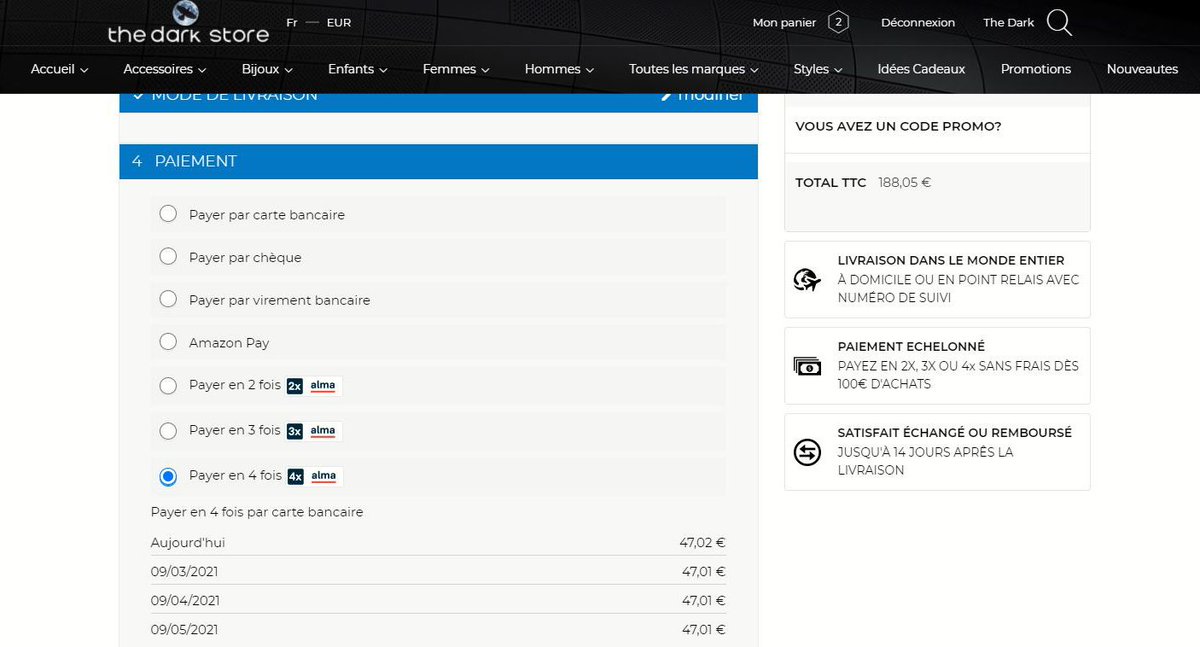
Task: Open Nouveautes menu item
Action: [1142, 69]
